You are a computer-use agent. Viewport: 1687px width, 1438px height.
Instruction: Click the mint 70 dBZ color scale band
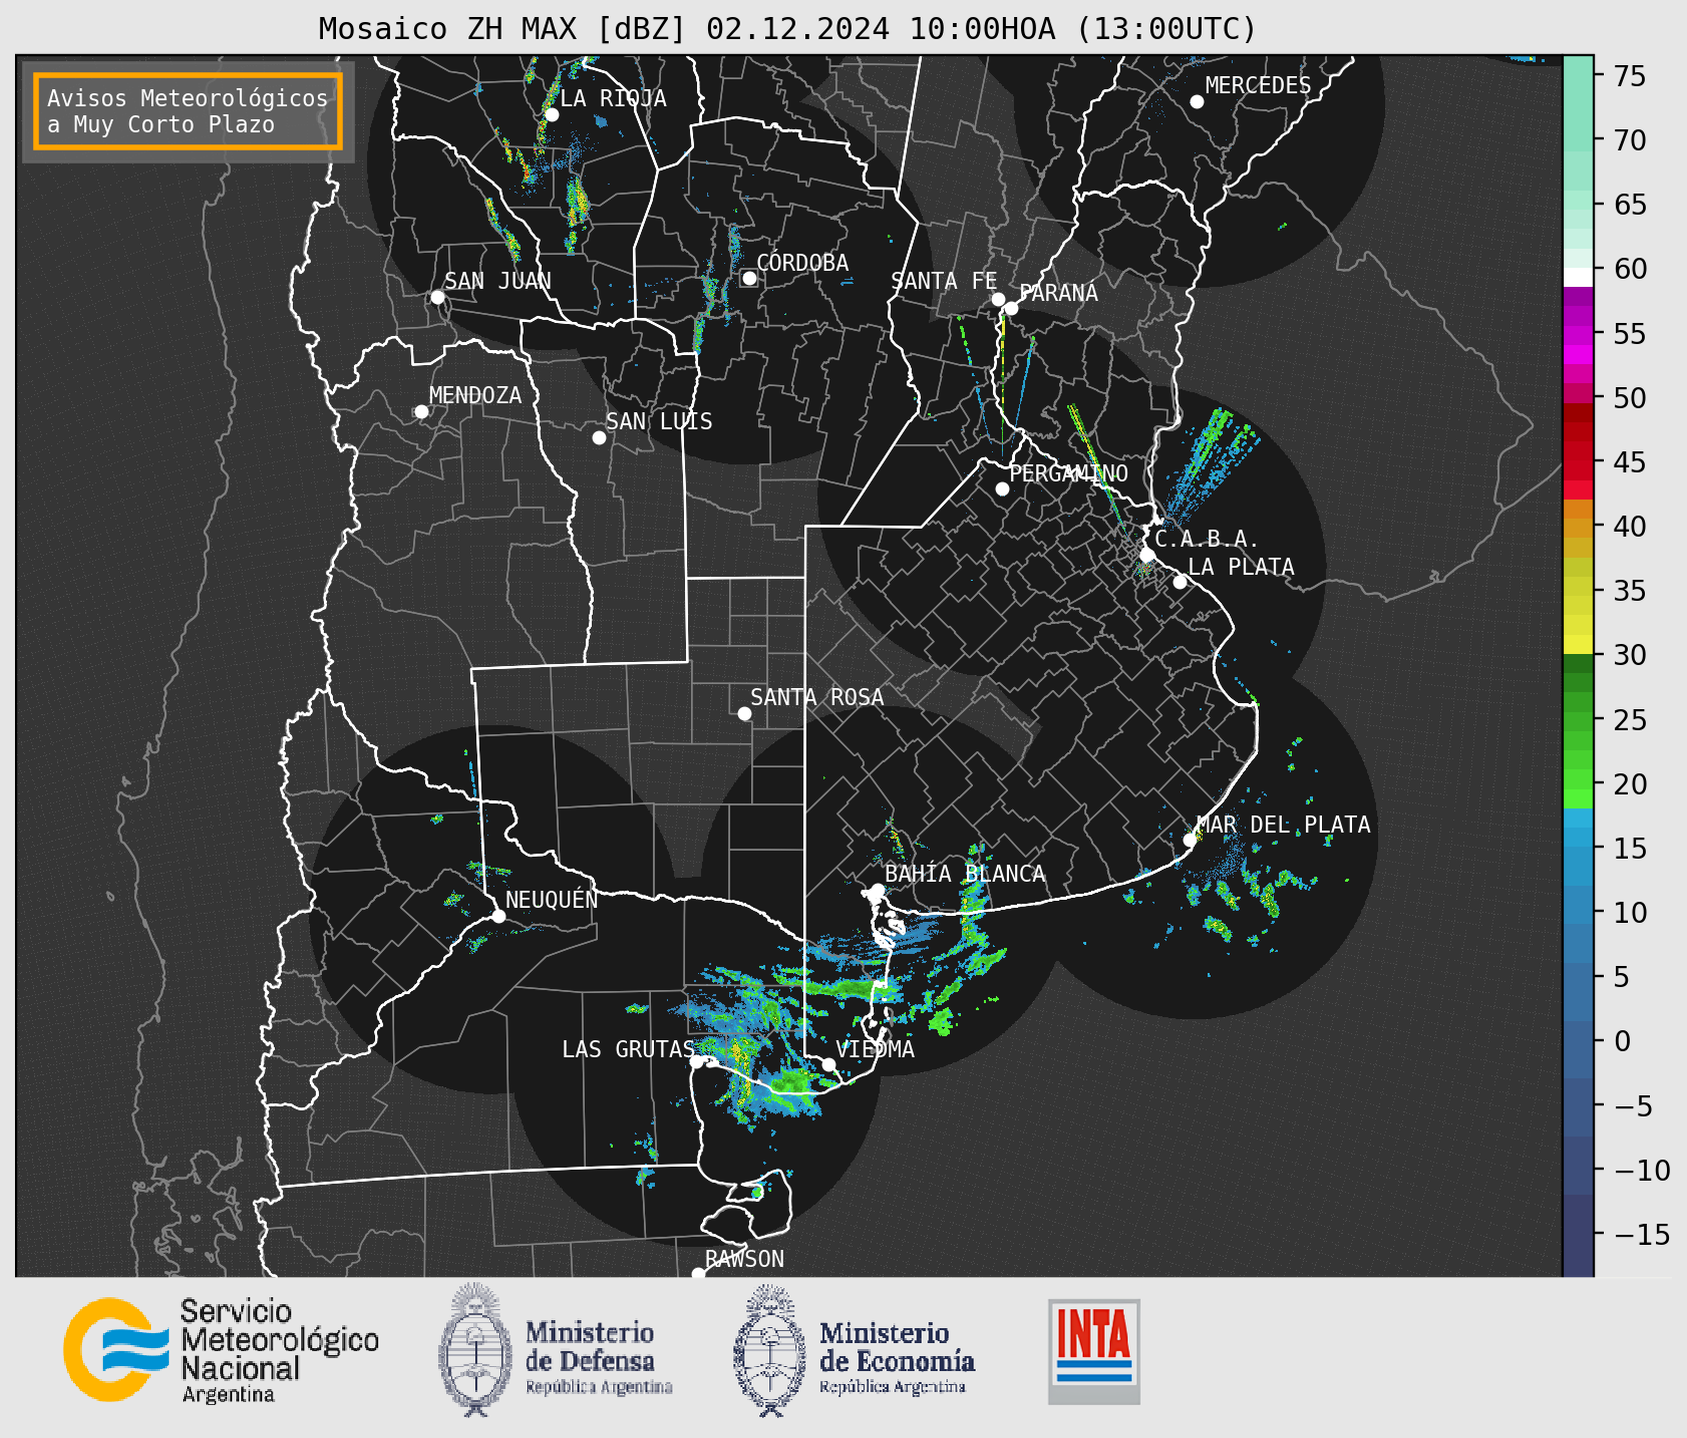(1578, 140)
